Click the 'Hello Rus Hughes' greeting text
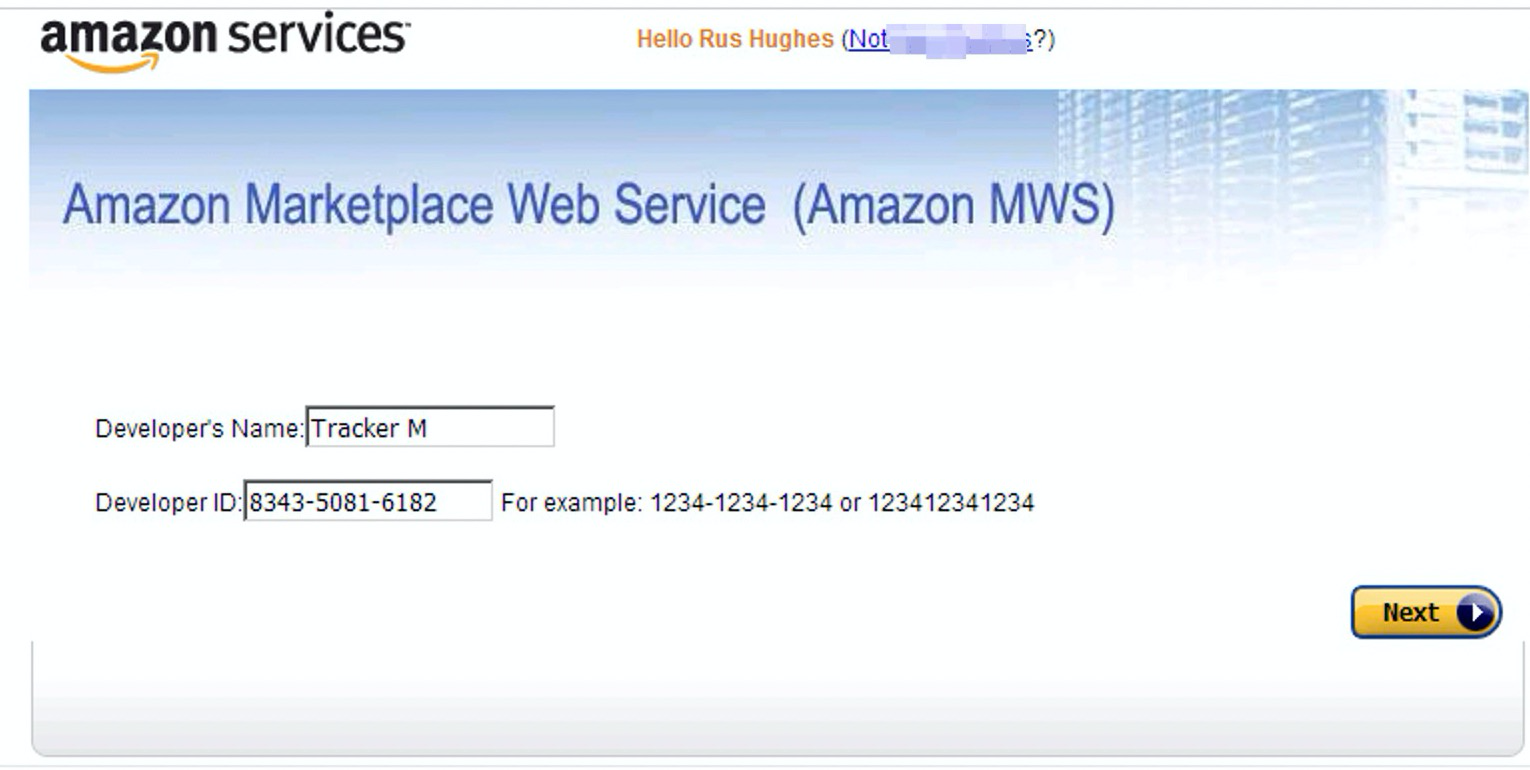This screenshot has width=1530, height=770. [x=735, y=40]
